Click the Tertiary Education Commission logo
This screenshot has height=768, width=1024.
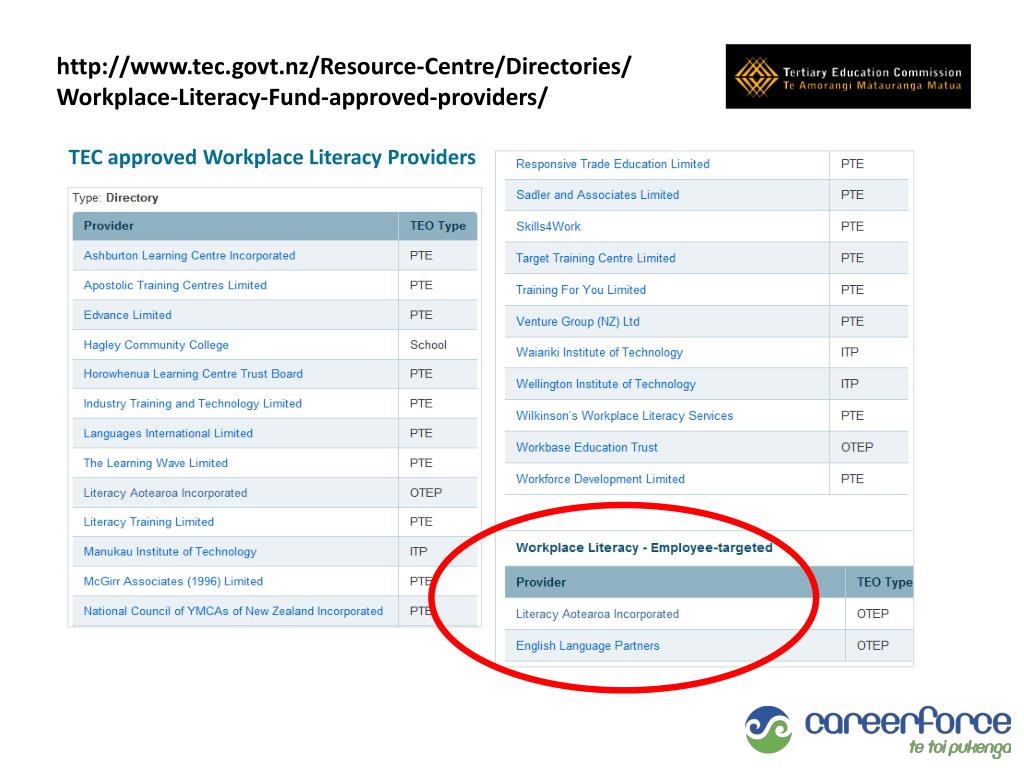coord(848,76)
